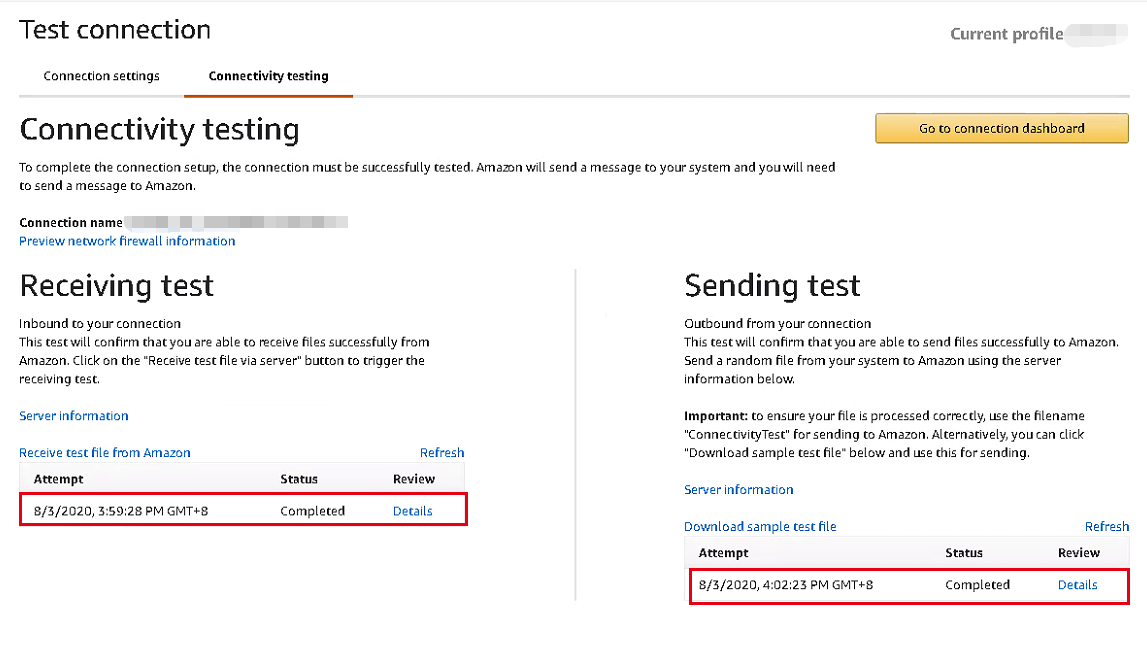This screenshot has width=1147, height=649.
Task: Click Go to connection dashboard button
Action: pyautogui.click(x=1001, y=128)
